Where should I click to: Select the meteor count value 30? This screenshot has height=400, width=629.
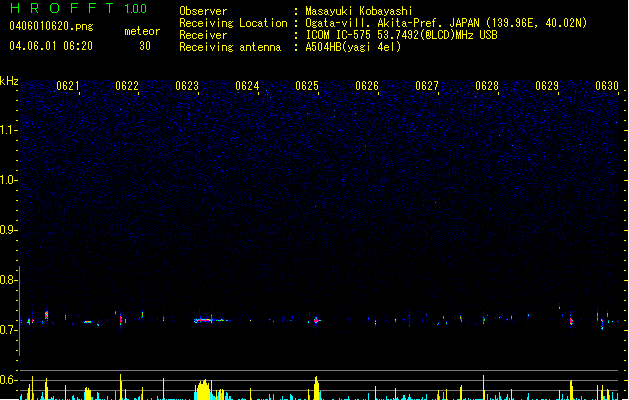(x=145, y=46)
